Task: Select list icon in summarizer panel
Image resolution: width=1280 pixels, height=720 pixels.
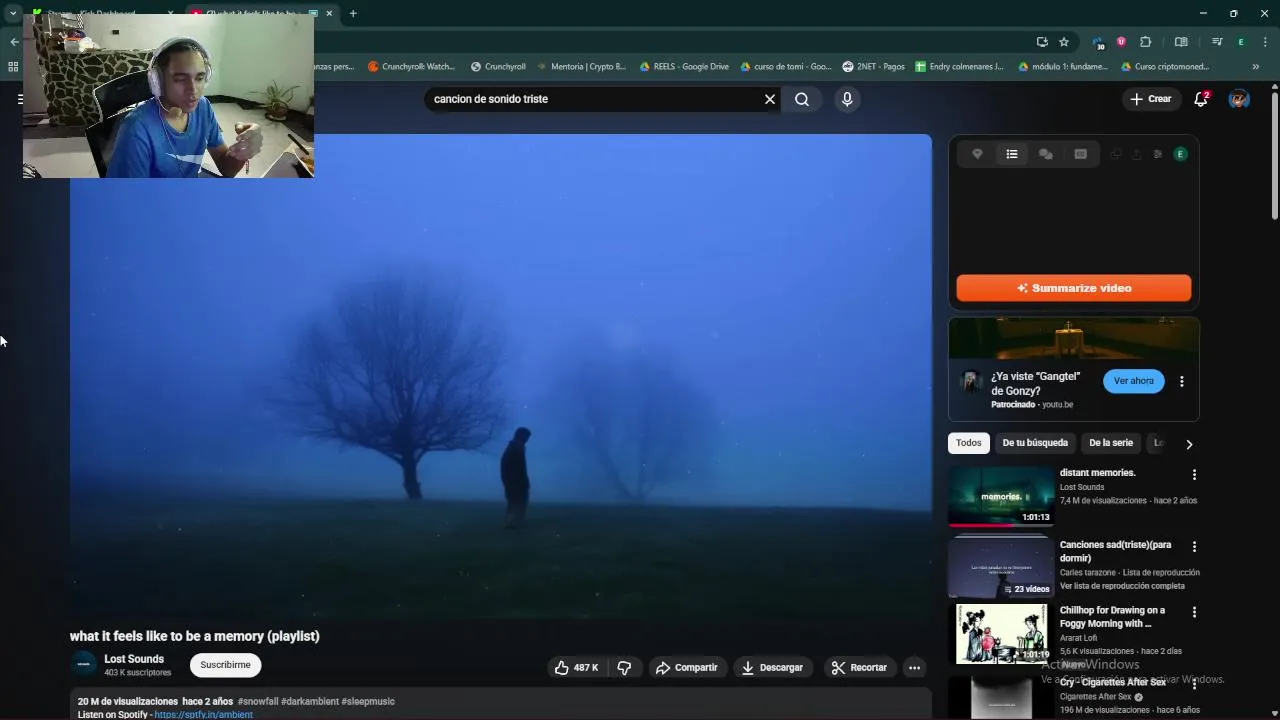Action: pyautogui.click(x=1012, y=154)
